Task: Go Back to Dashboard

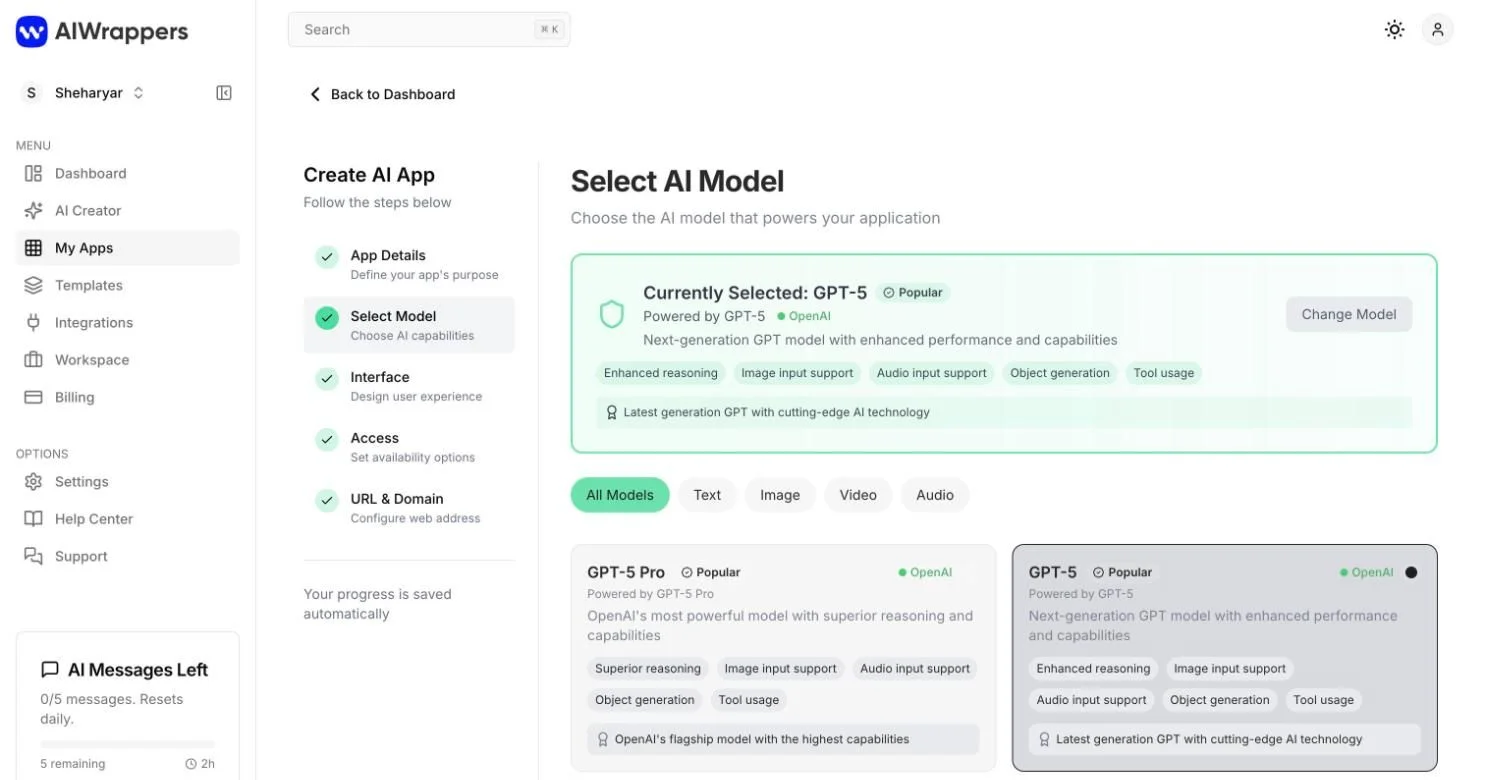Action: tap(382, 94)
